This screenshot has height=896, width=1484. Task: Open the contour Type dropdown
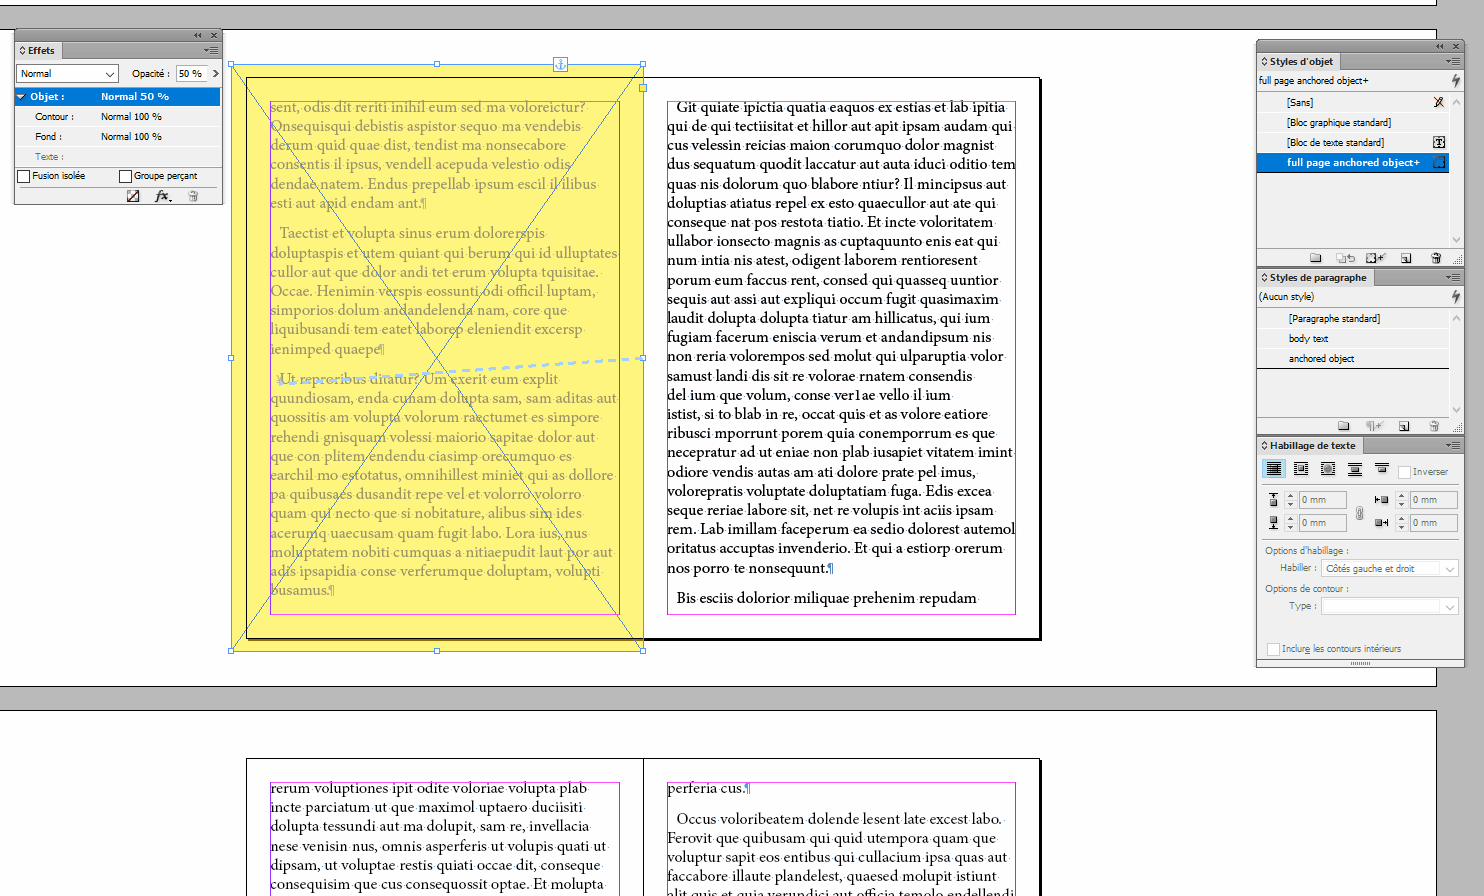pos(1389,606)
